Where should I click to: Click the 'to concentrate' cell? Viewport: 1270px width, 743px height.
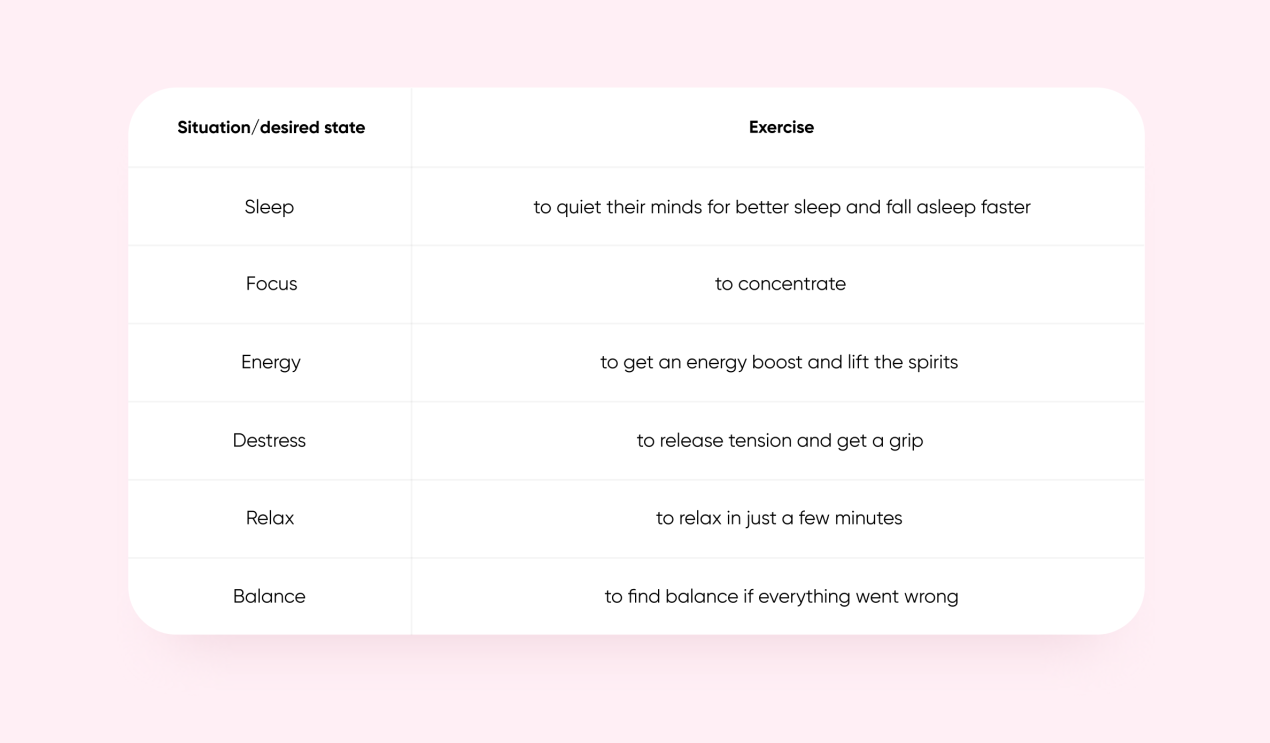(x=780, y=284)
